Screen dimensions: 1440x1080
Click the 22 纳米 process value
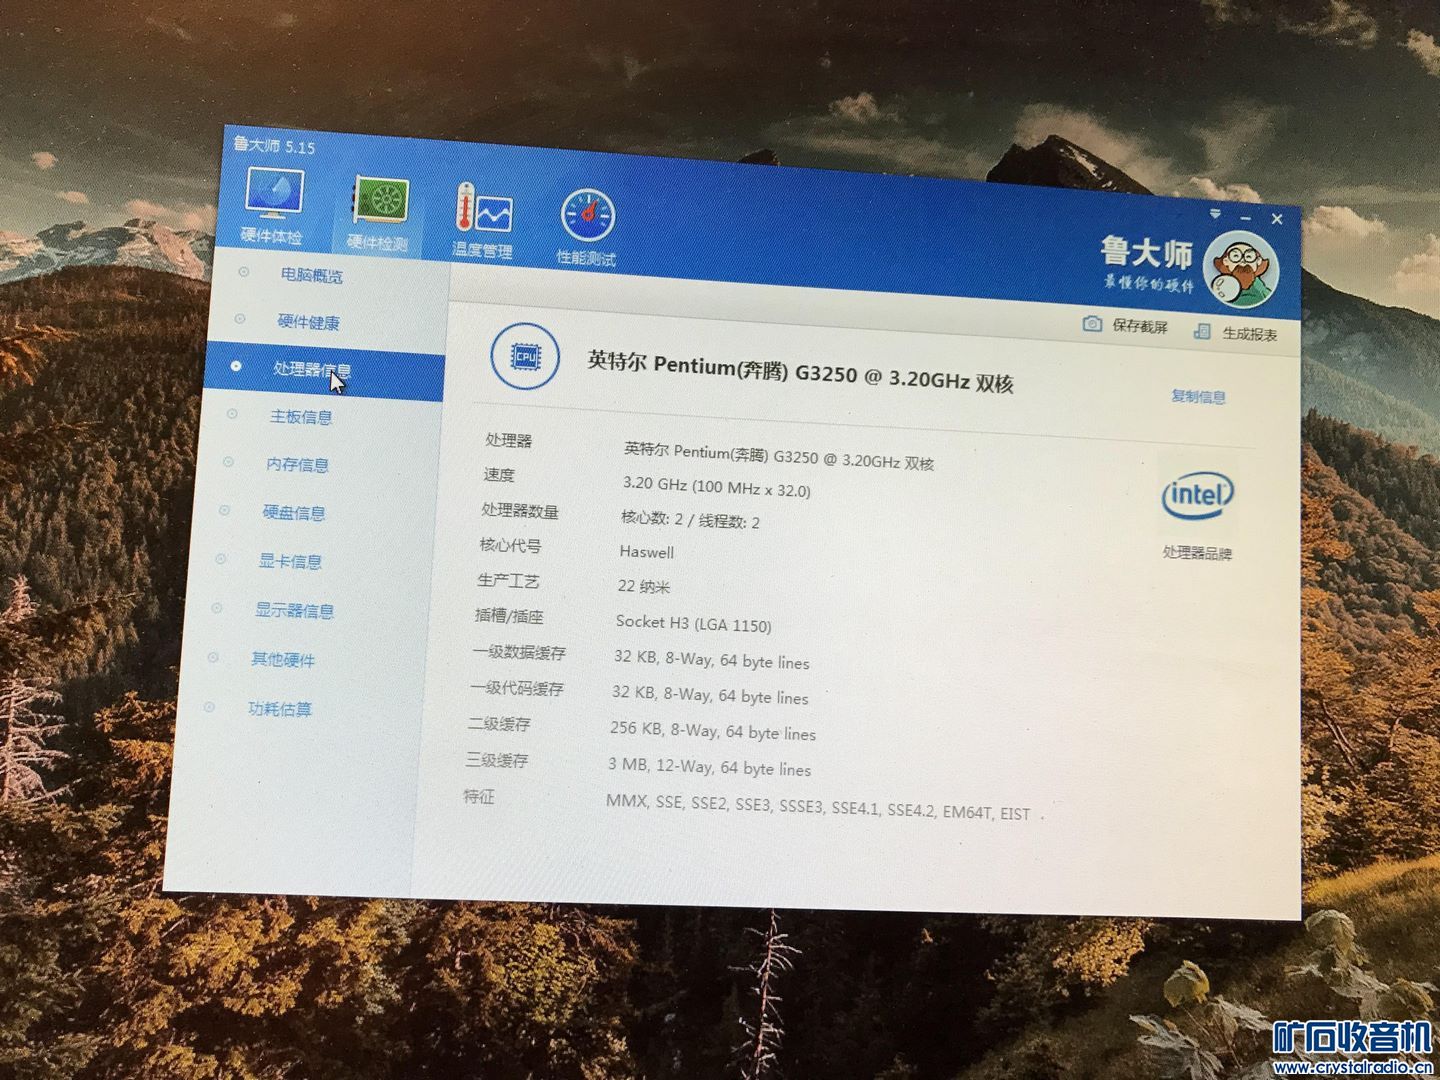tap(644, 587)
